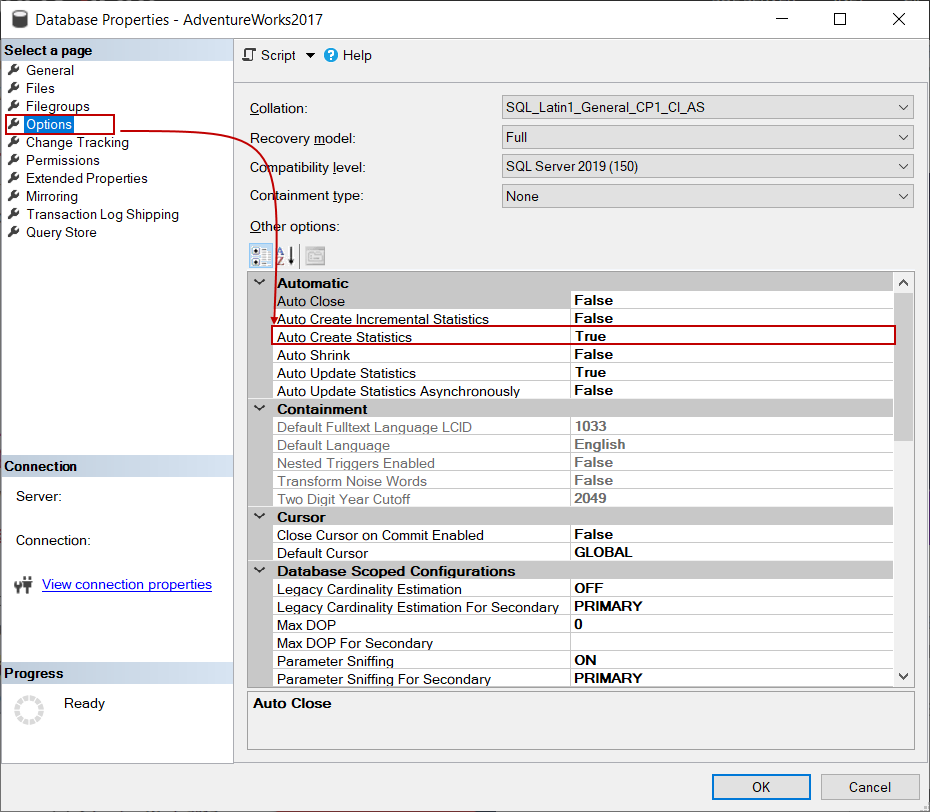This screenshot has width=930, height=812.
Task: Open View connection properties link
Action: coord(127,584)
